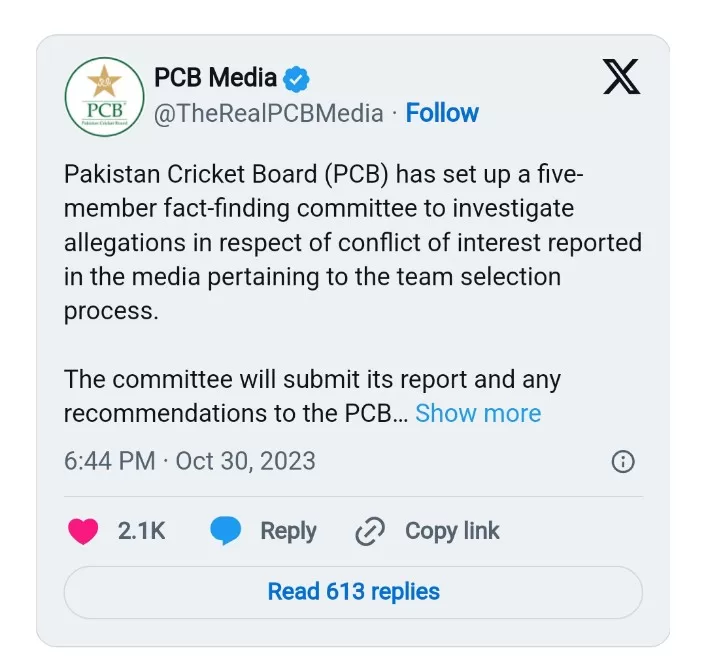This screenshot has width=706, height=664.
Task: Expand tweet with Show more
Action: [x=478, y=413]
